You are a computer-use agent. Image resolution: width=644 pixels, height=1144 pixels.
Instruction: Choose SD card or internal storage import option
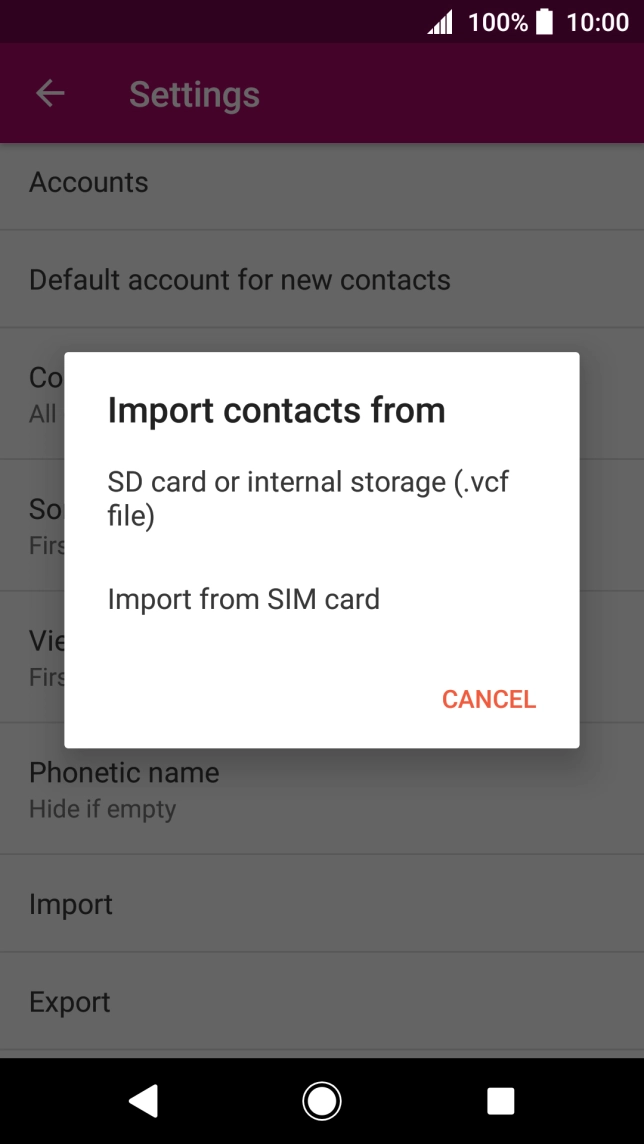[309, 498]
